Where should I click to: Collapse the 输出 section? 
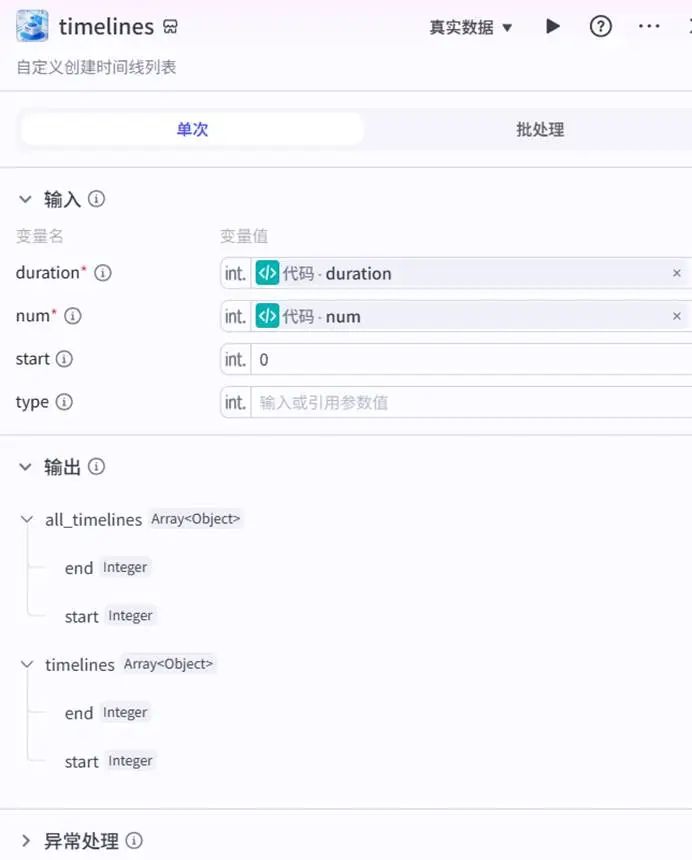(25, 467)
